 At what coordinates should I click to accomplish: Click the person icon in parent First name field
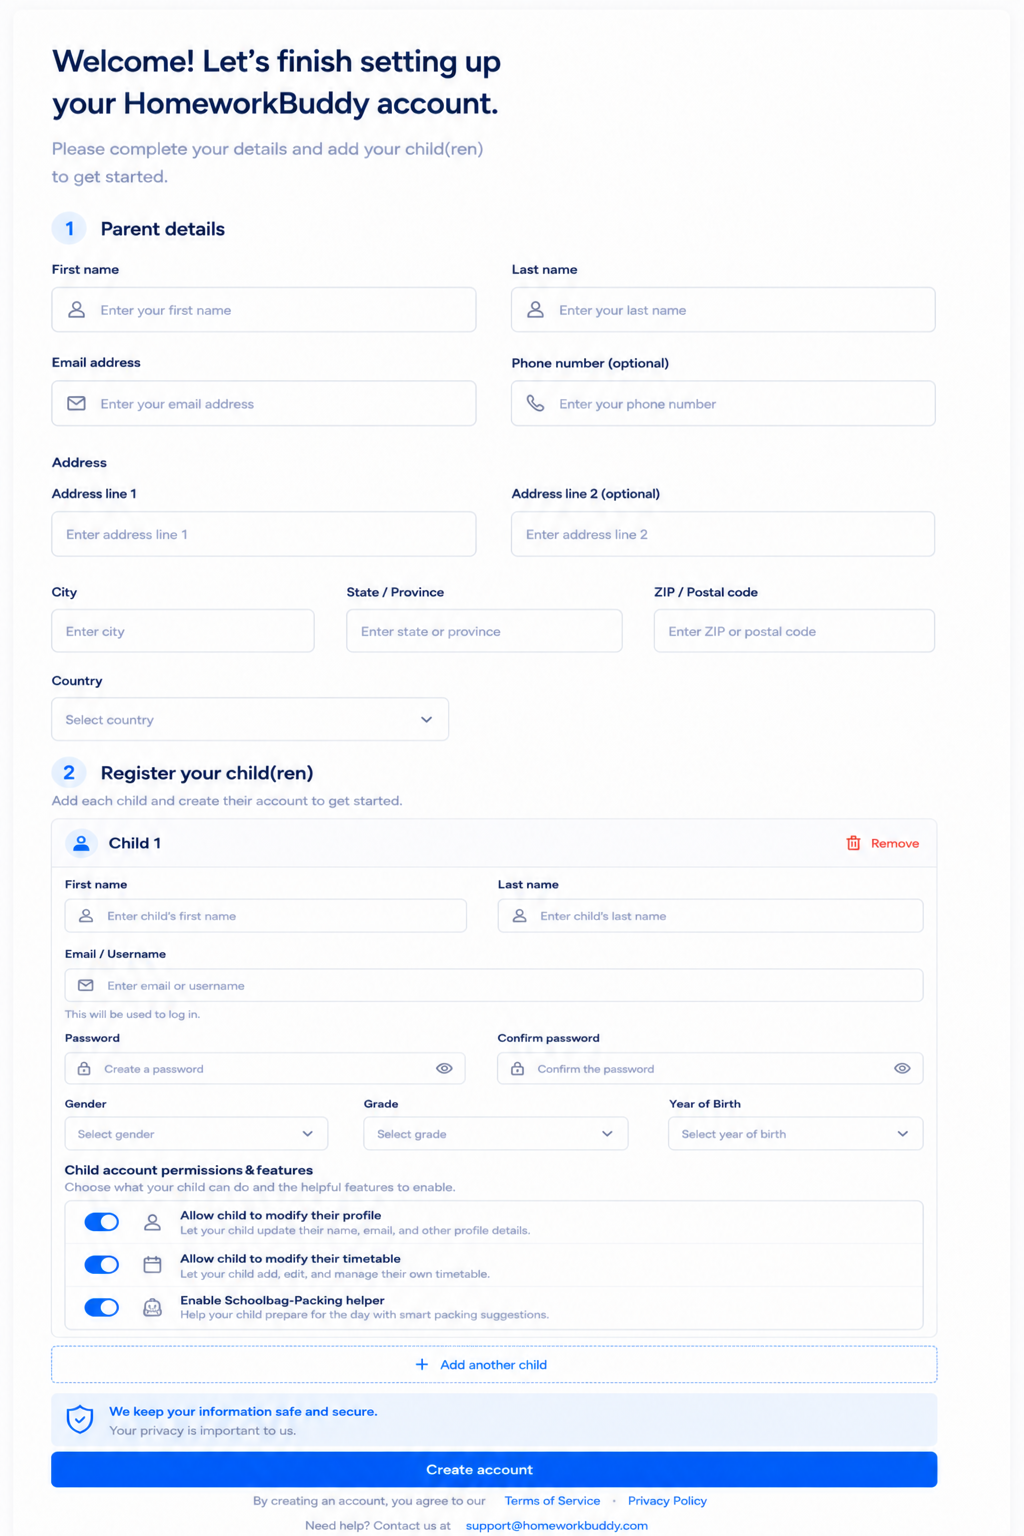pos(76,310)
